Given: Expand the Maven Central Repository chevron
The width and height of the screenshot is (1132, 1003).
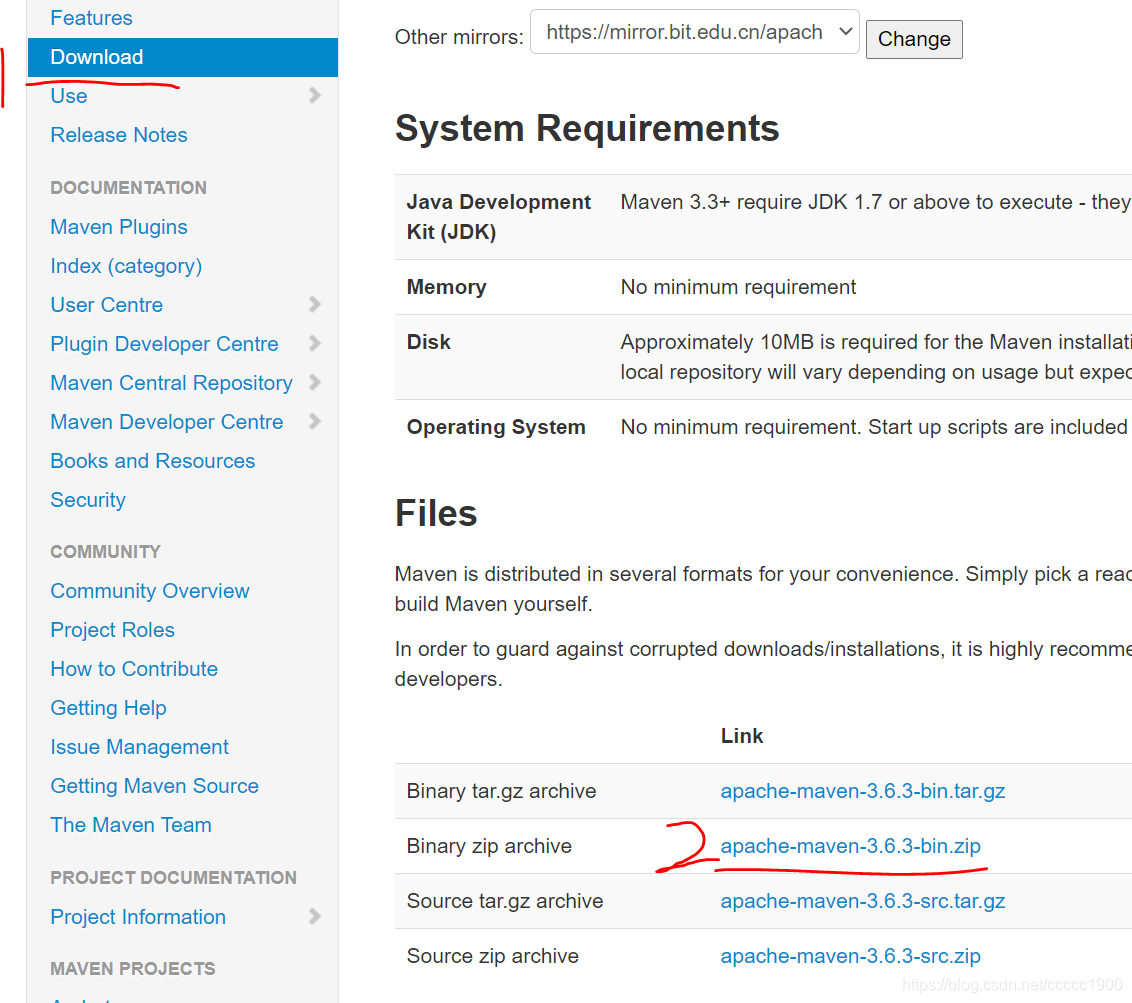Looking at the screenshot, I should 314,382.
